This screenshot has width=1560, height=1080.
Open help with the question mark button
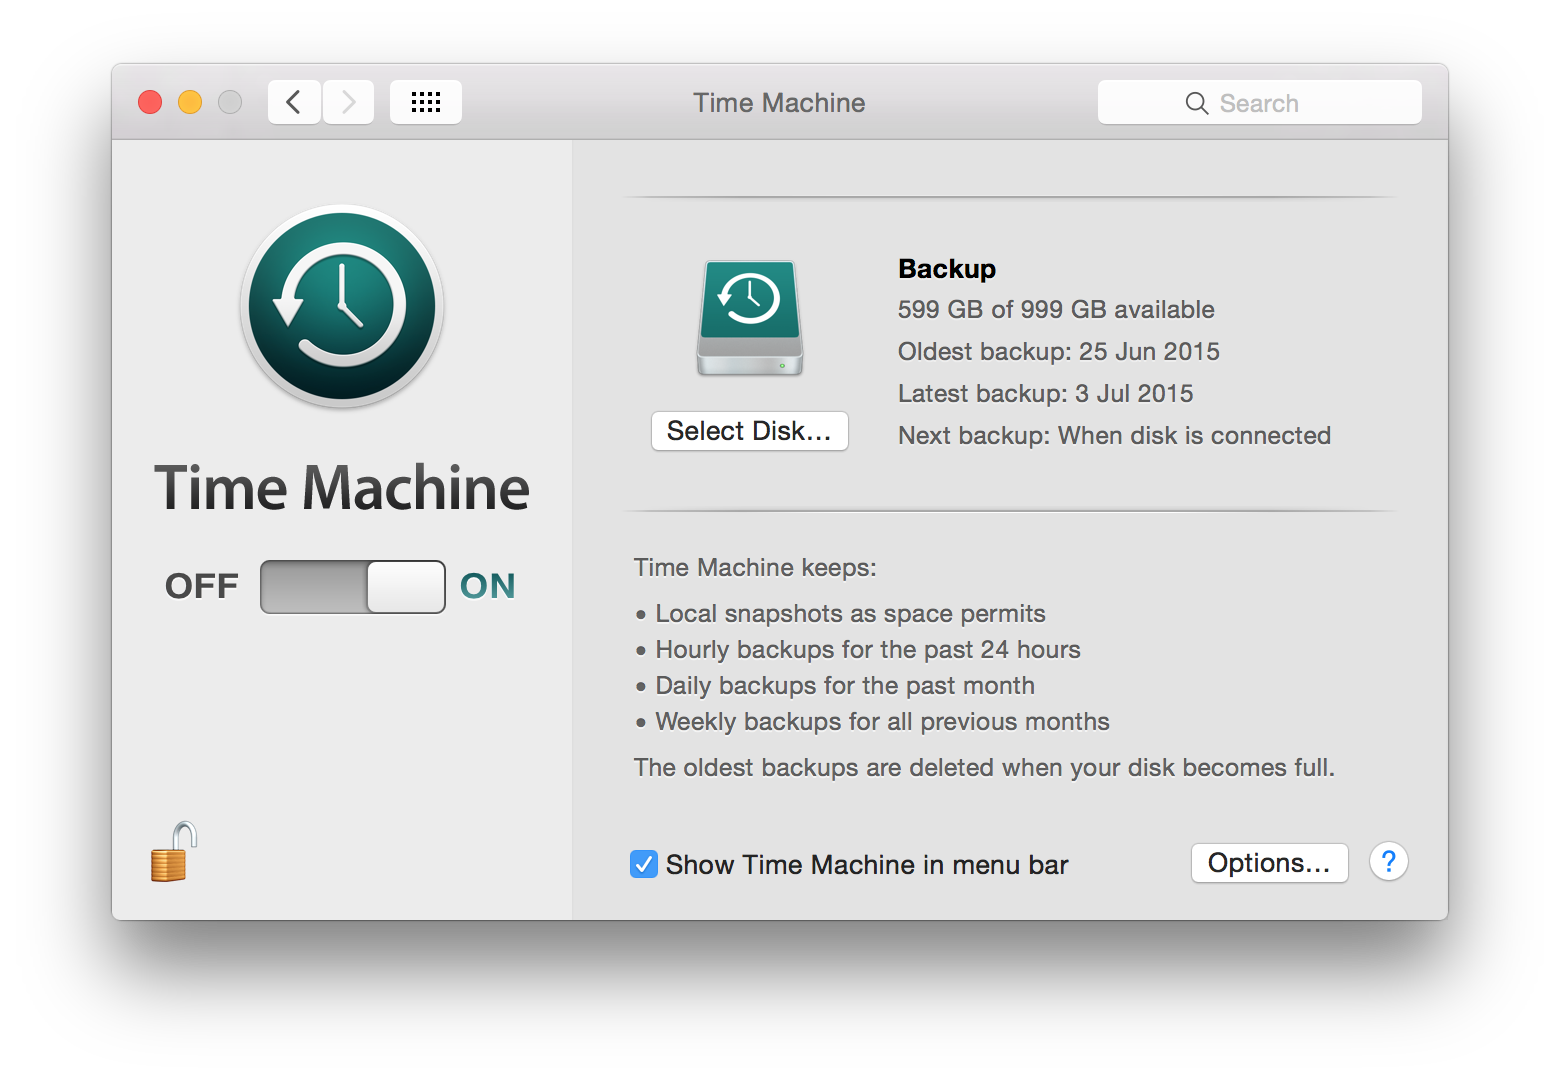coord(1388,862)
